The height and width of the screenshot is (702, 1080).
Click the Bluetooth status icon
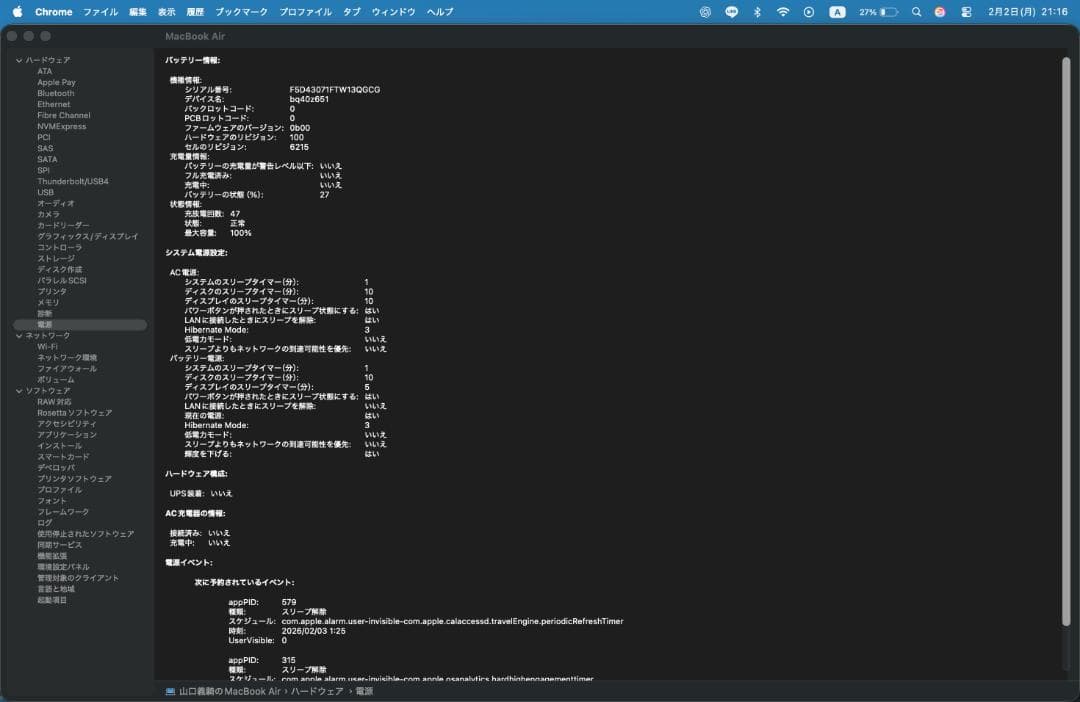coord(757,12)
